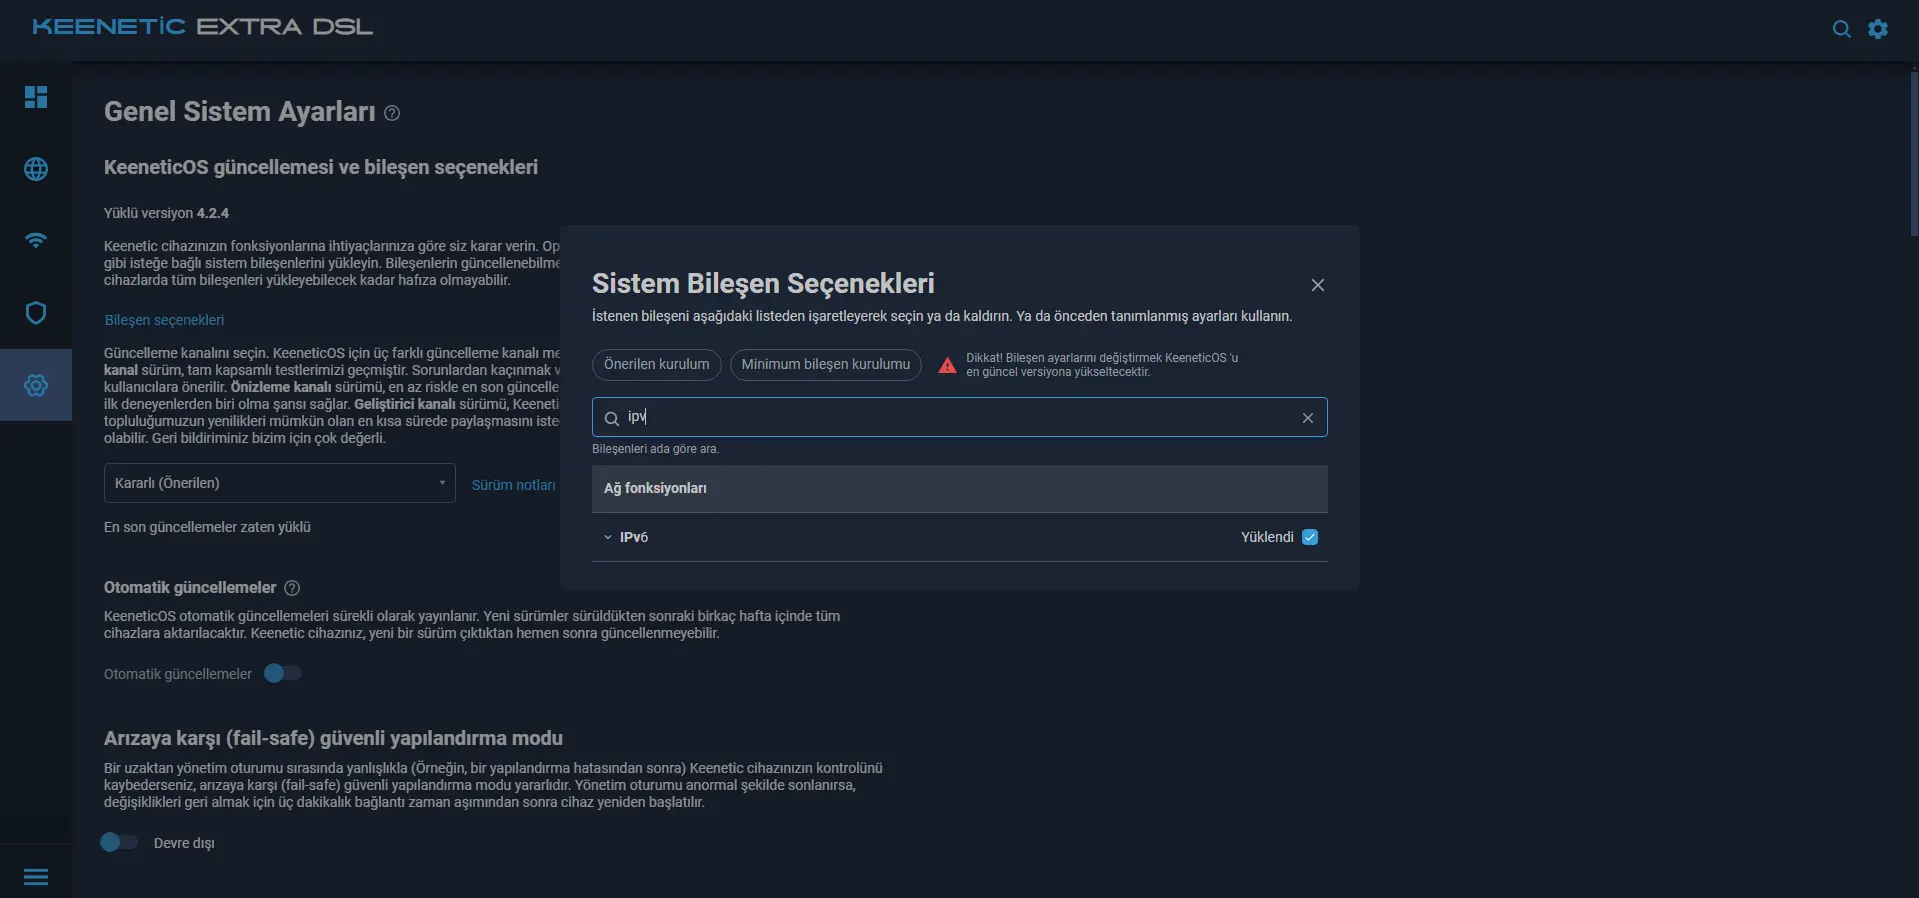Viewport: 1919px width, 898px height.
Task: Open the Sürüm notları link
Action: (x=513, y=485)
